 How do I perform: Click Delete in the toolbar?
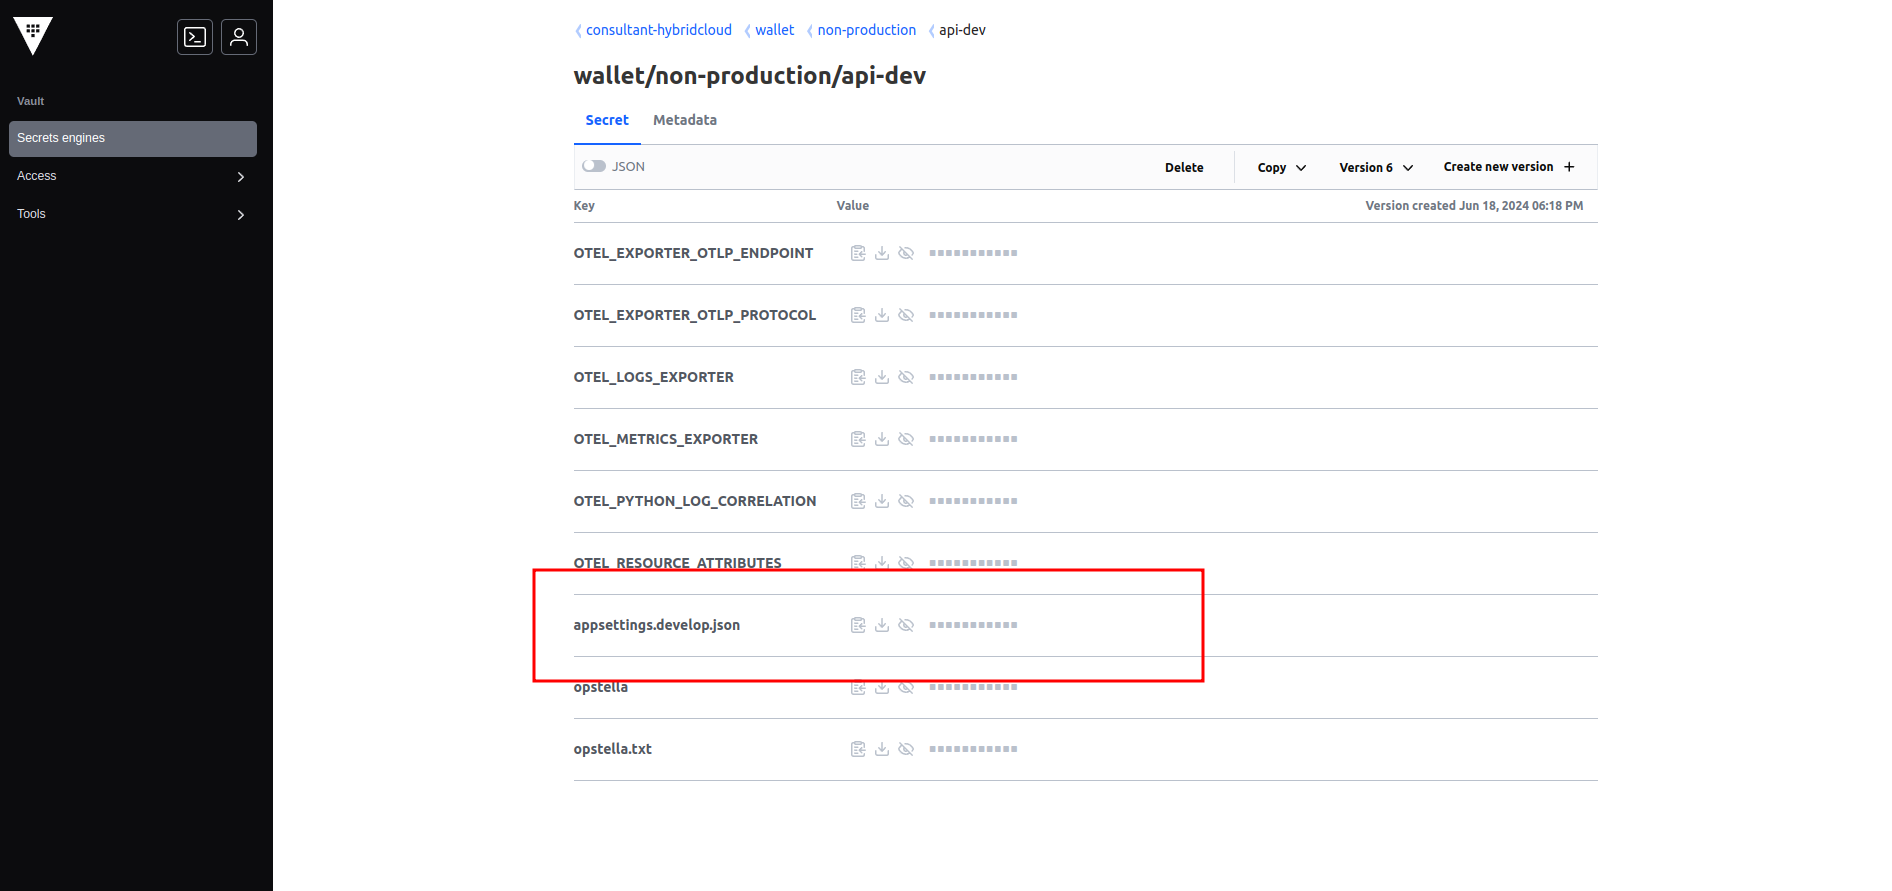tap(1184, 167)
